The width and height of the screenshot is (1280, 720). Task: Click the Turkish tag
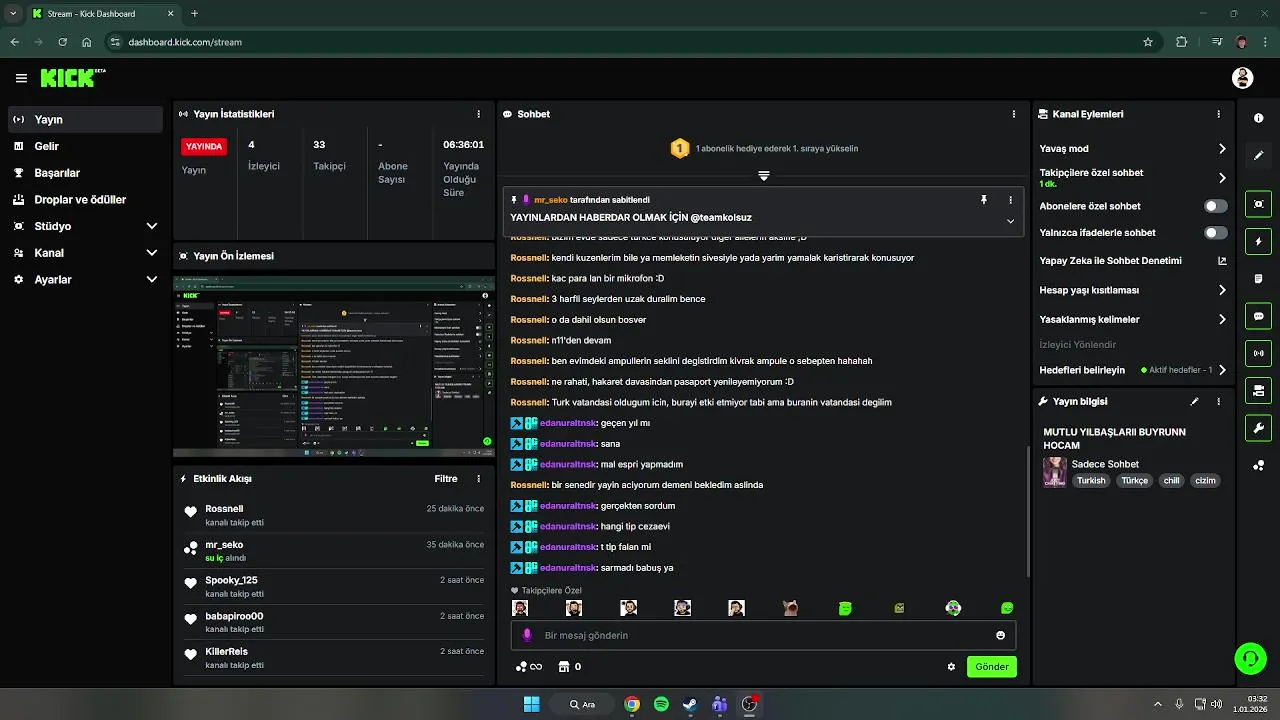click(1091, 481)
